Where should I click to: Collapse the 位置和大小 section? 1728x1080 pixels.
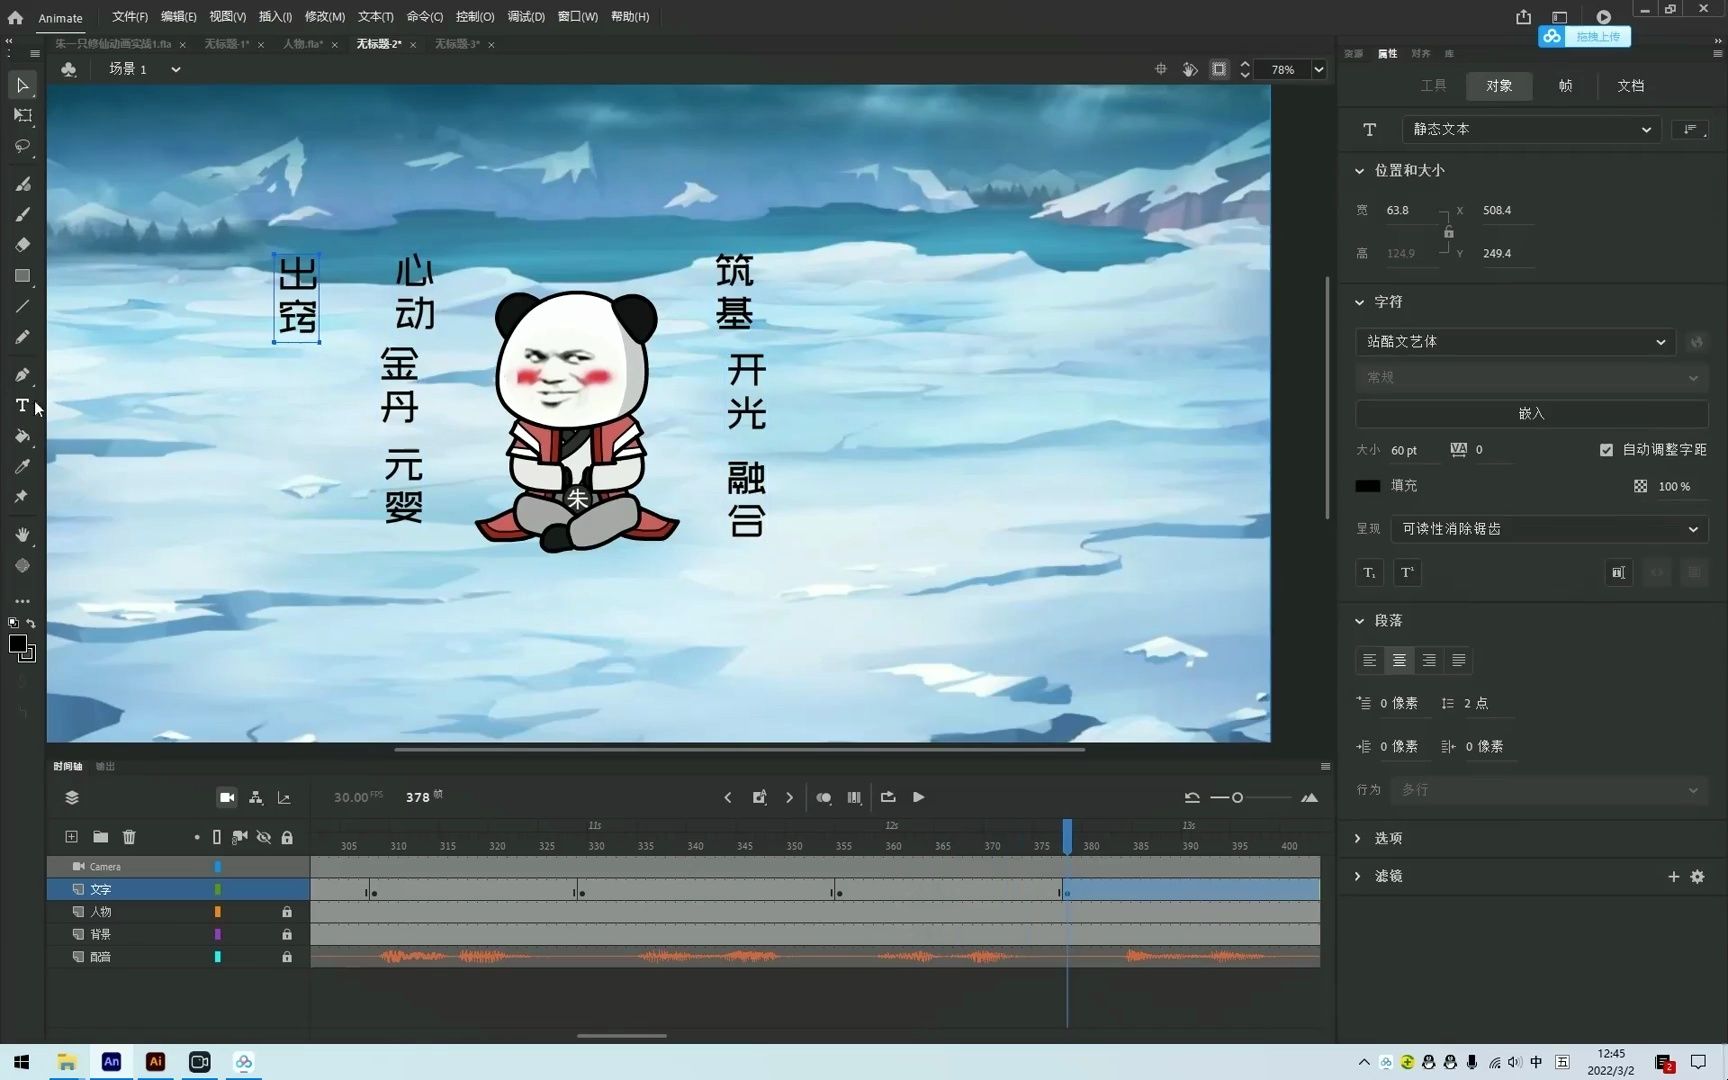click(1359, 171)
